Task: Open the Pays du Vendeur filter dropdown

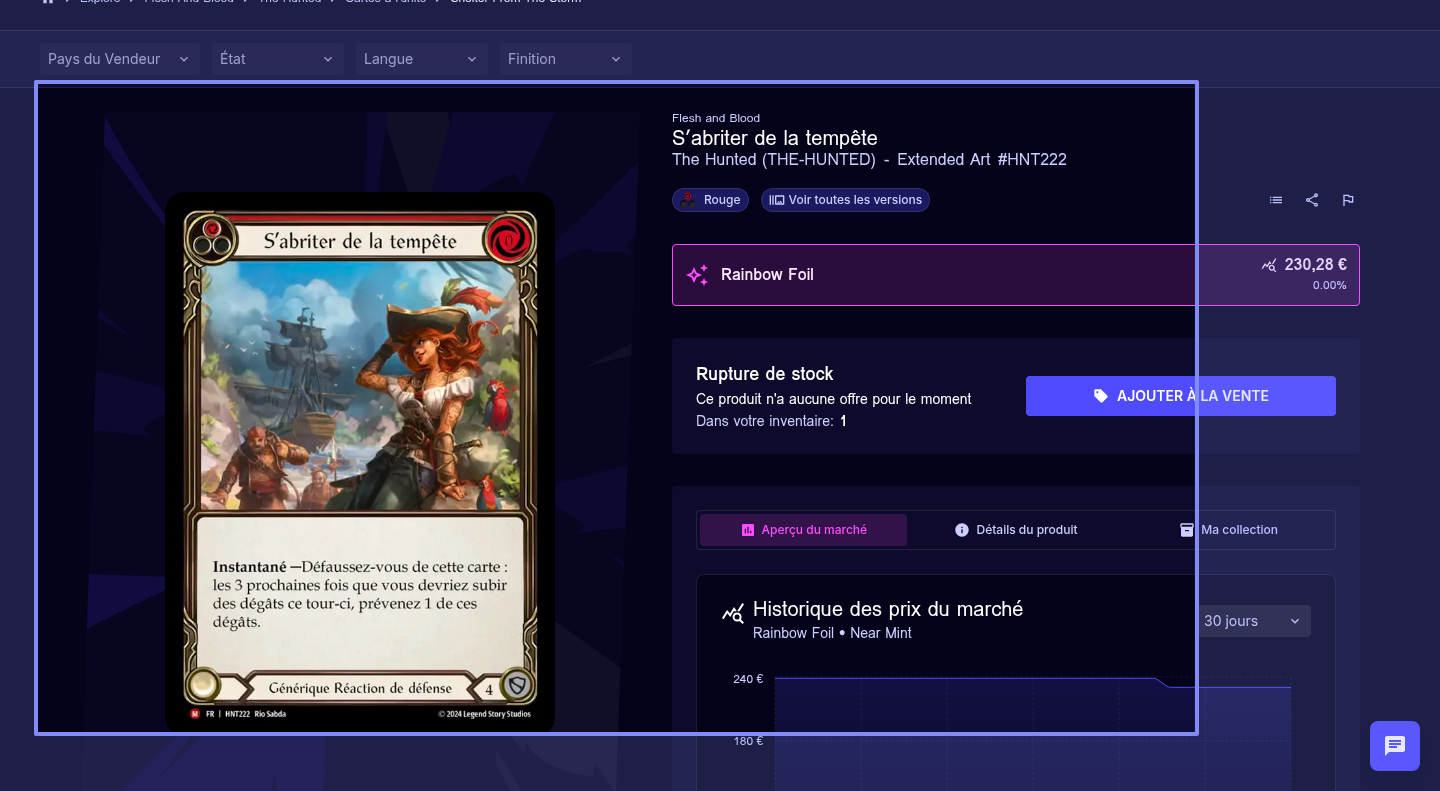Action: (x=120, y=59)
